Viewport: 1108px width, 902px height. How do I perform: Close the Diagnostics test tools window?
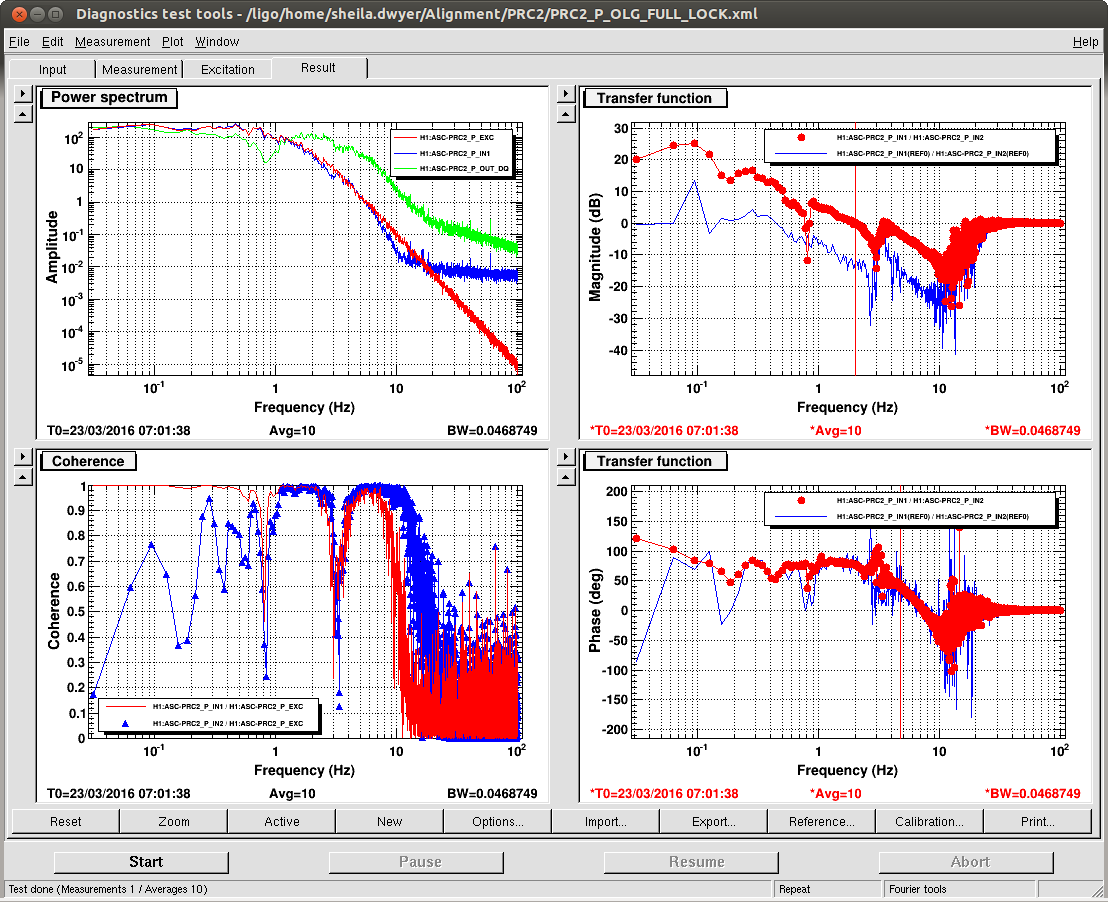coord(19,13)
